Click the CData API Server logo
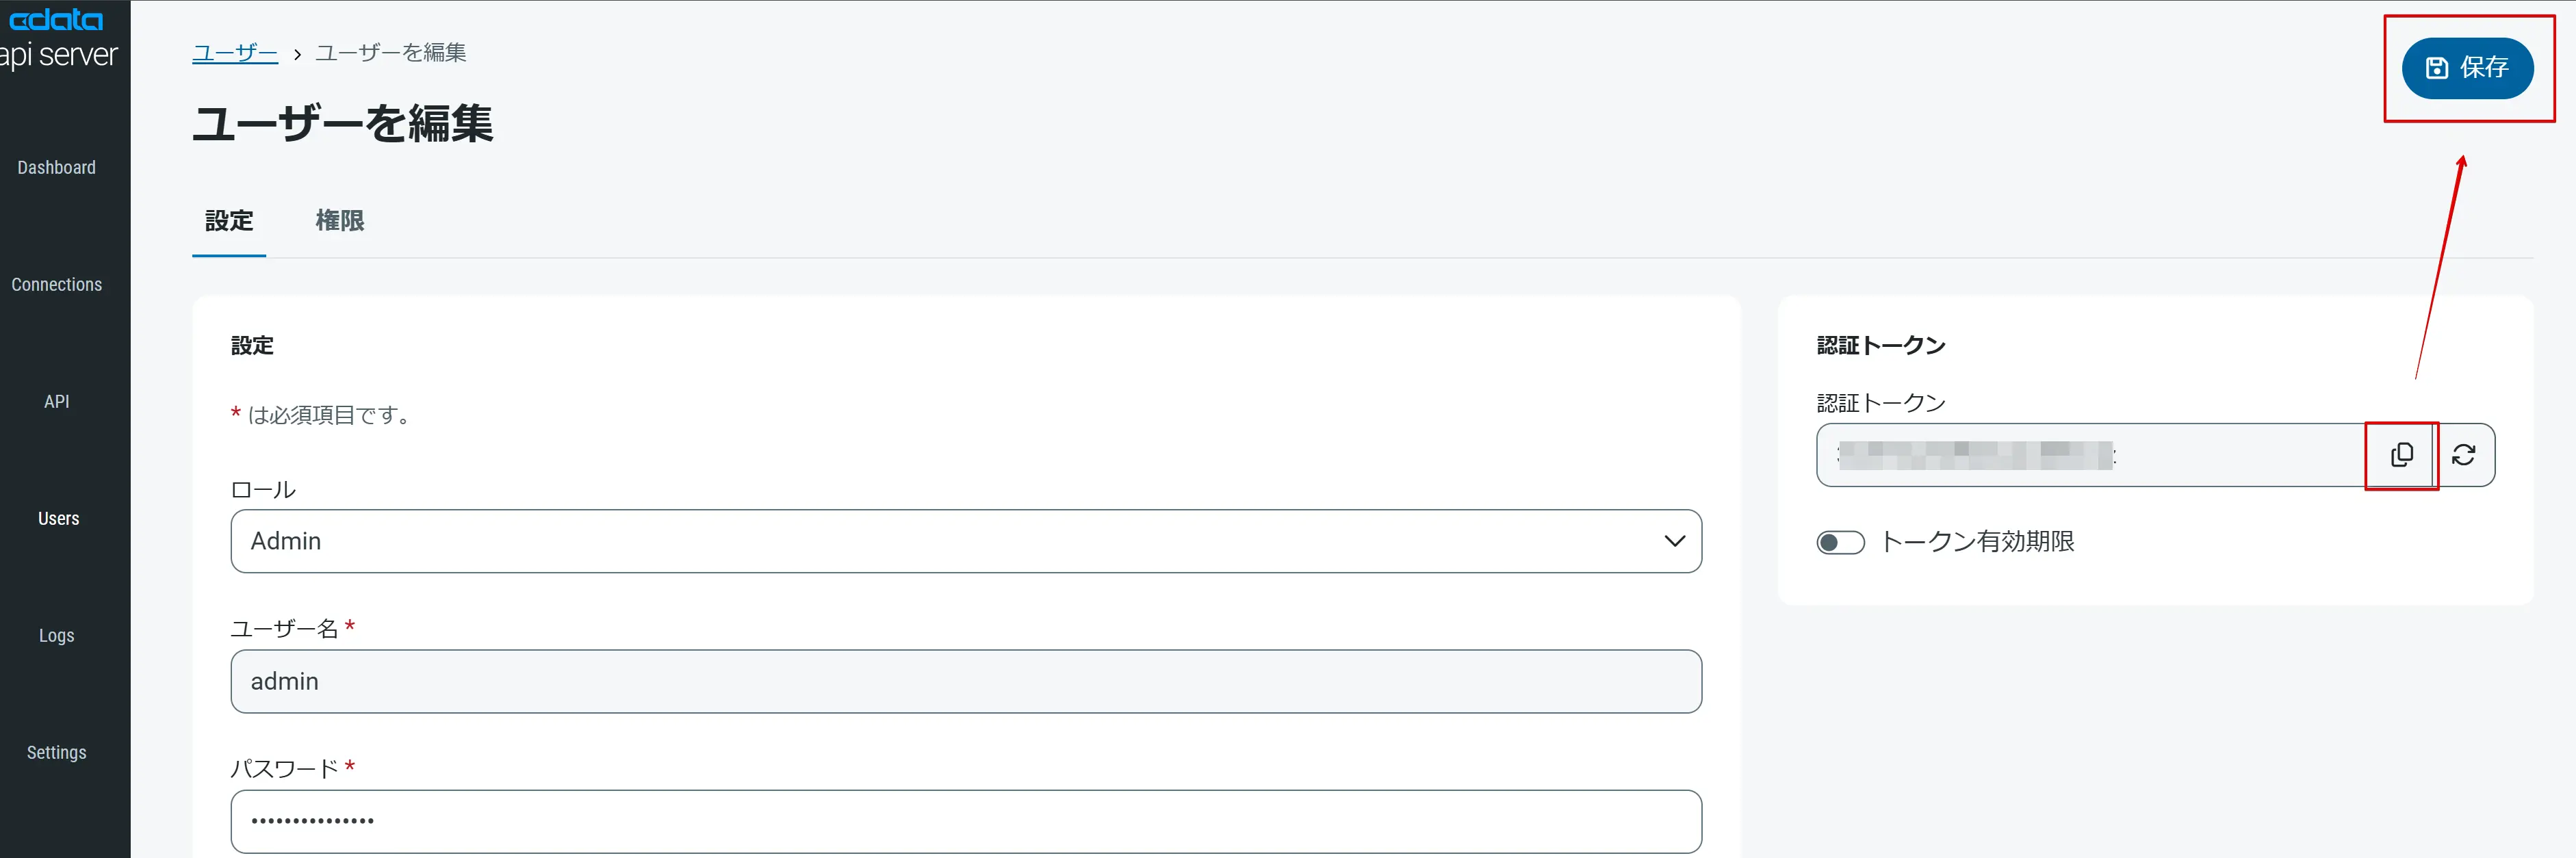Viewport: 2576px width, 858px height. click(x=58, y=38)
